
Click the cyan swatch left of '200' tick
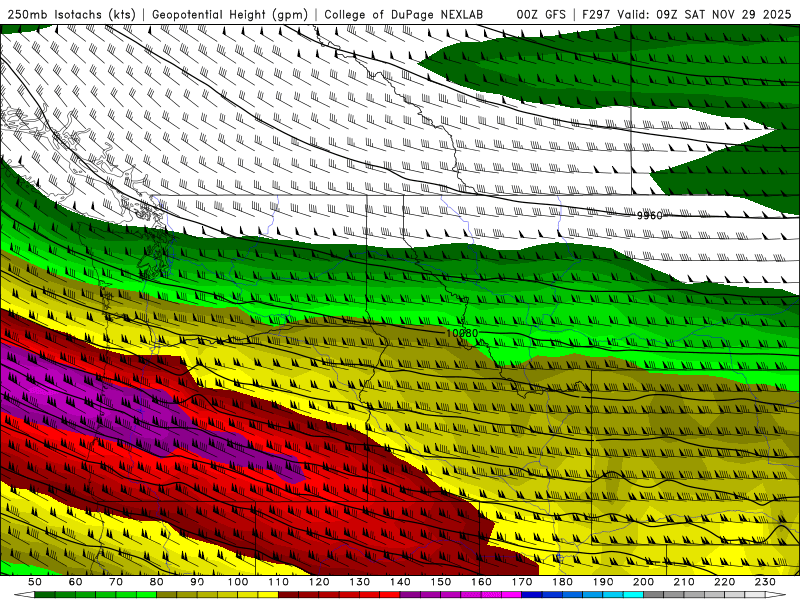[633, 595]
